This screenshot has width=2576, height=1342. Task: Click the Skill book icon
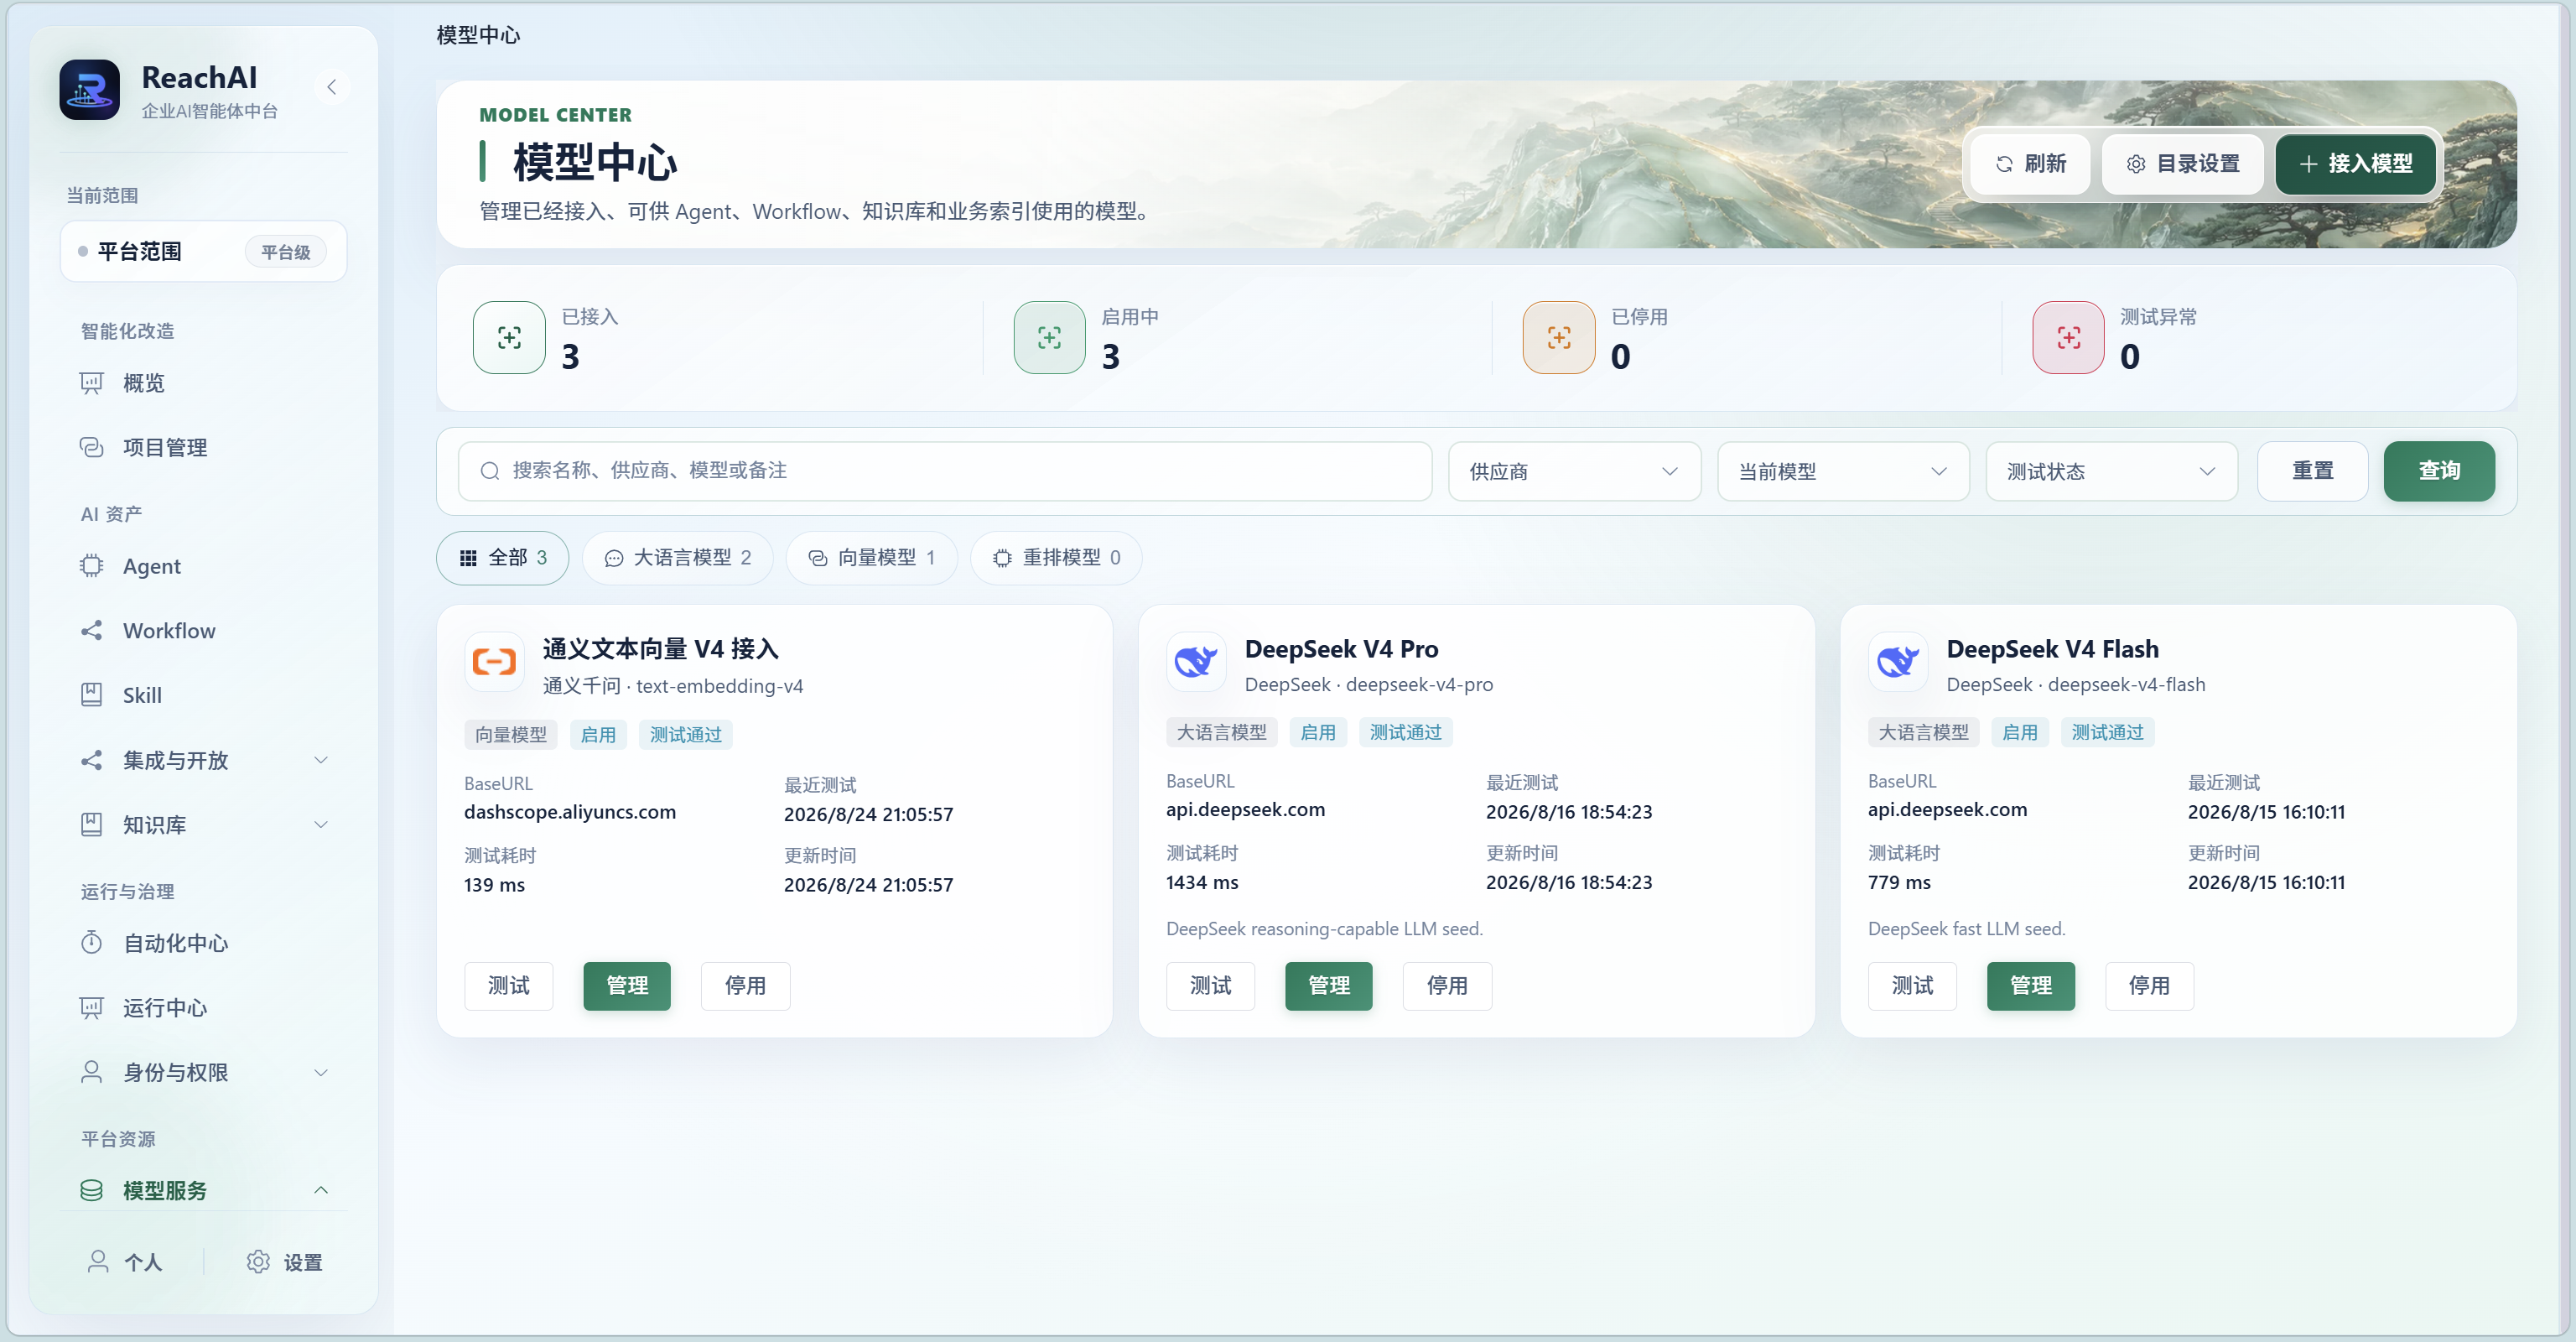pos(91,695)
